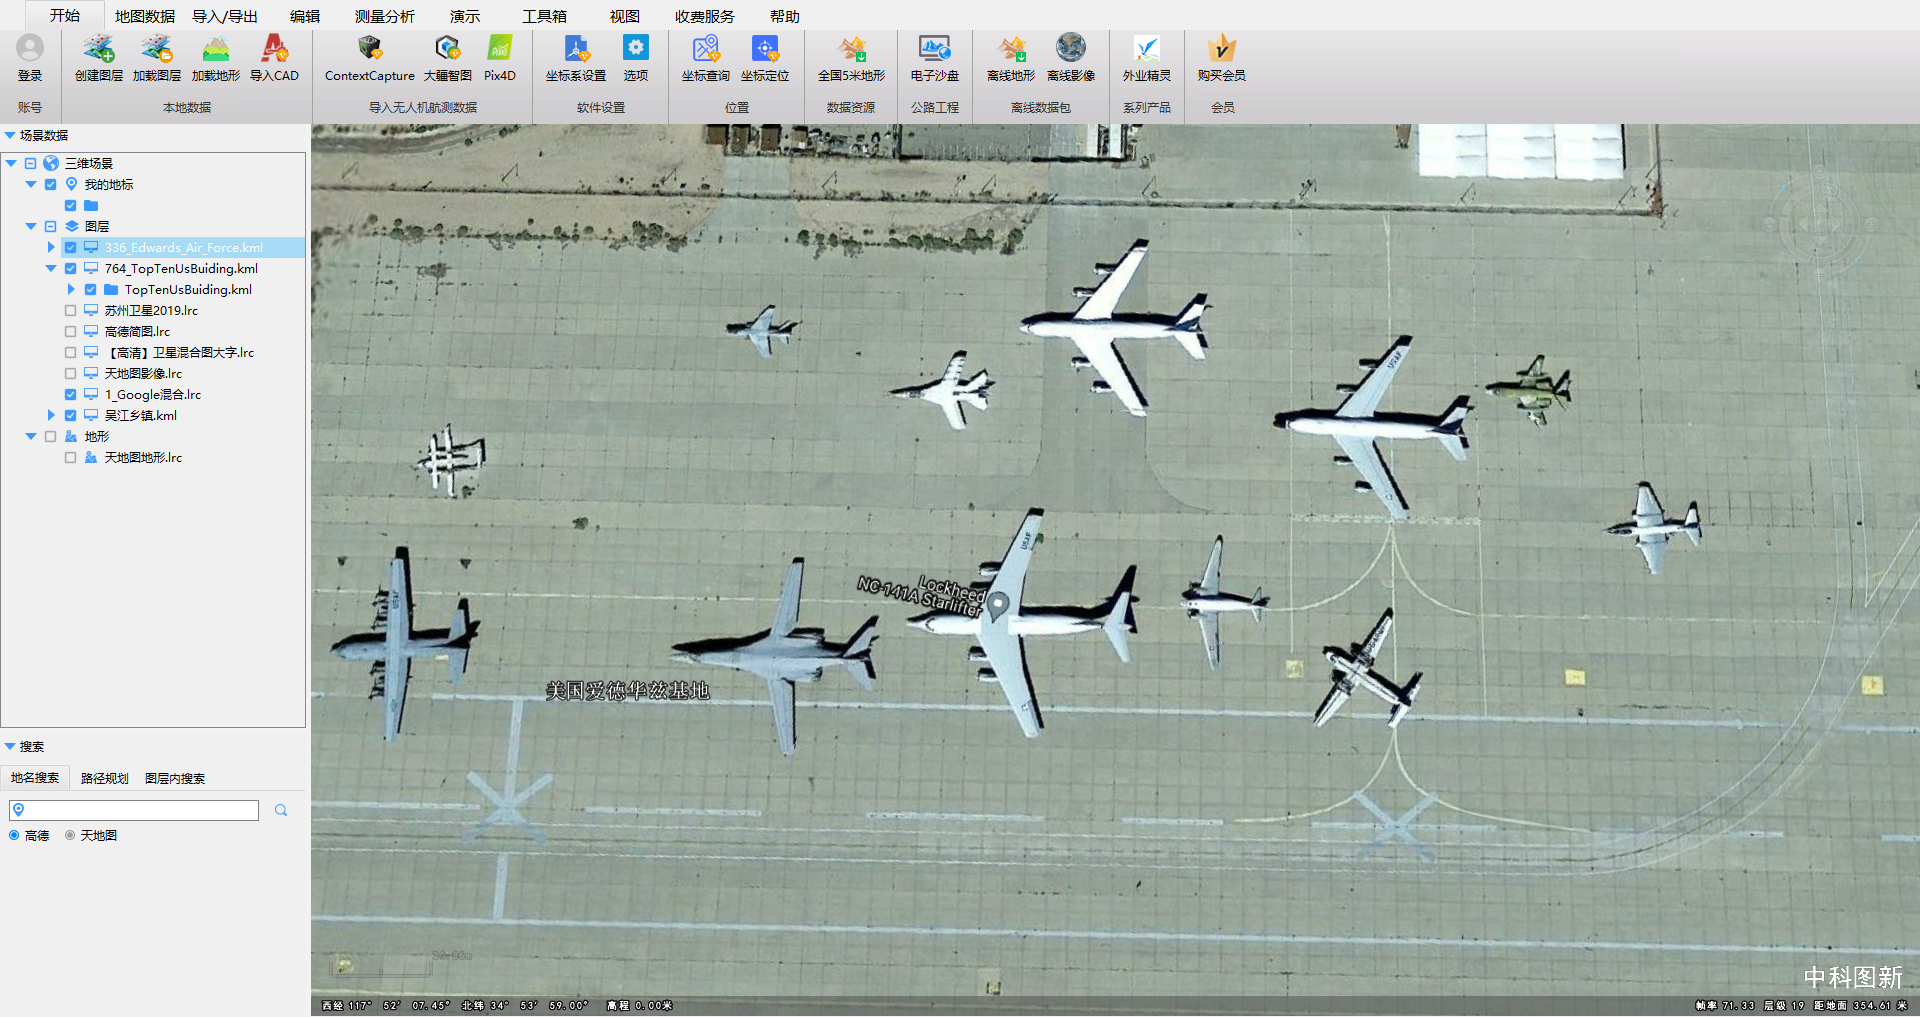The height and width of the screenshot is (1017, 1920).
Task: Open the 视图 ribbon tab
Action: tap(625, 16)
